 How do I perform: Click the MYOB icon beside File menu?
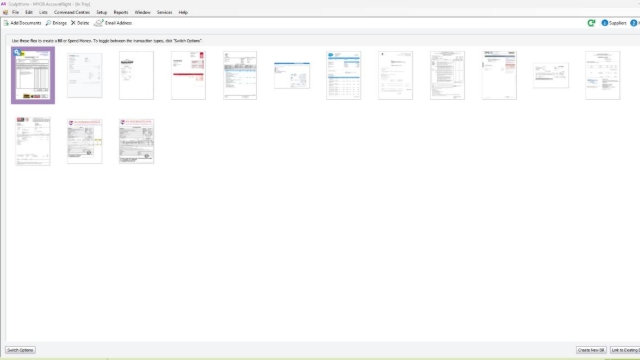click(5, 13)
